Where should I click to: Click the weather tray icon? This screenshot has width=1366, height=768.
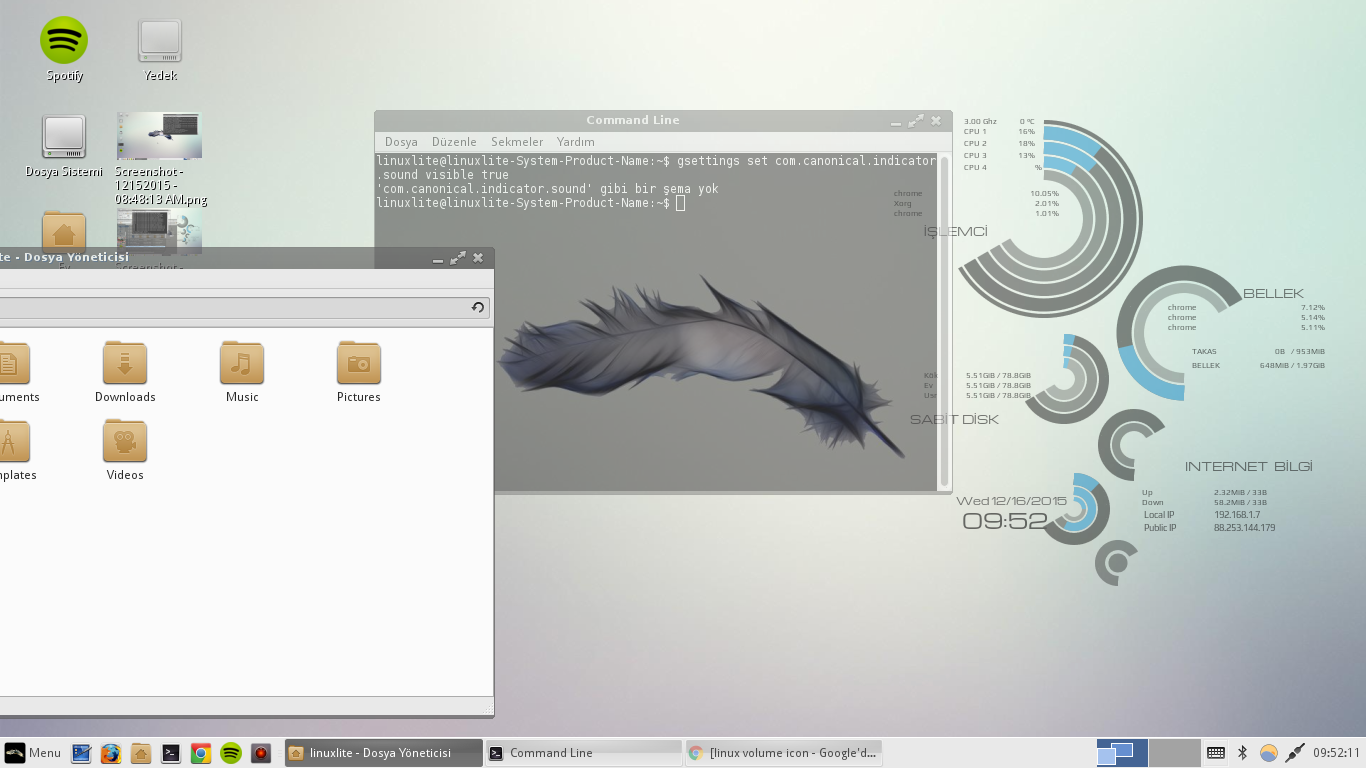tap(1269, 753)
